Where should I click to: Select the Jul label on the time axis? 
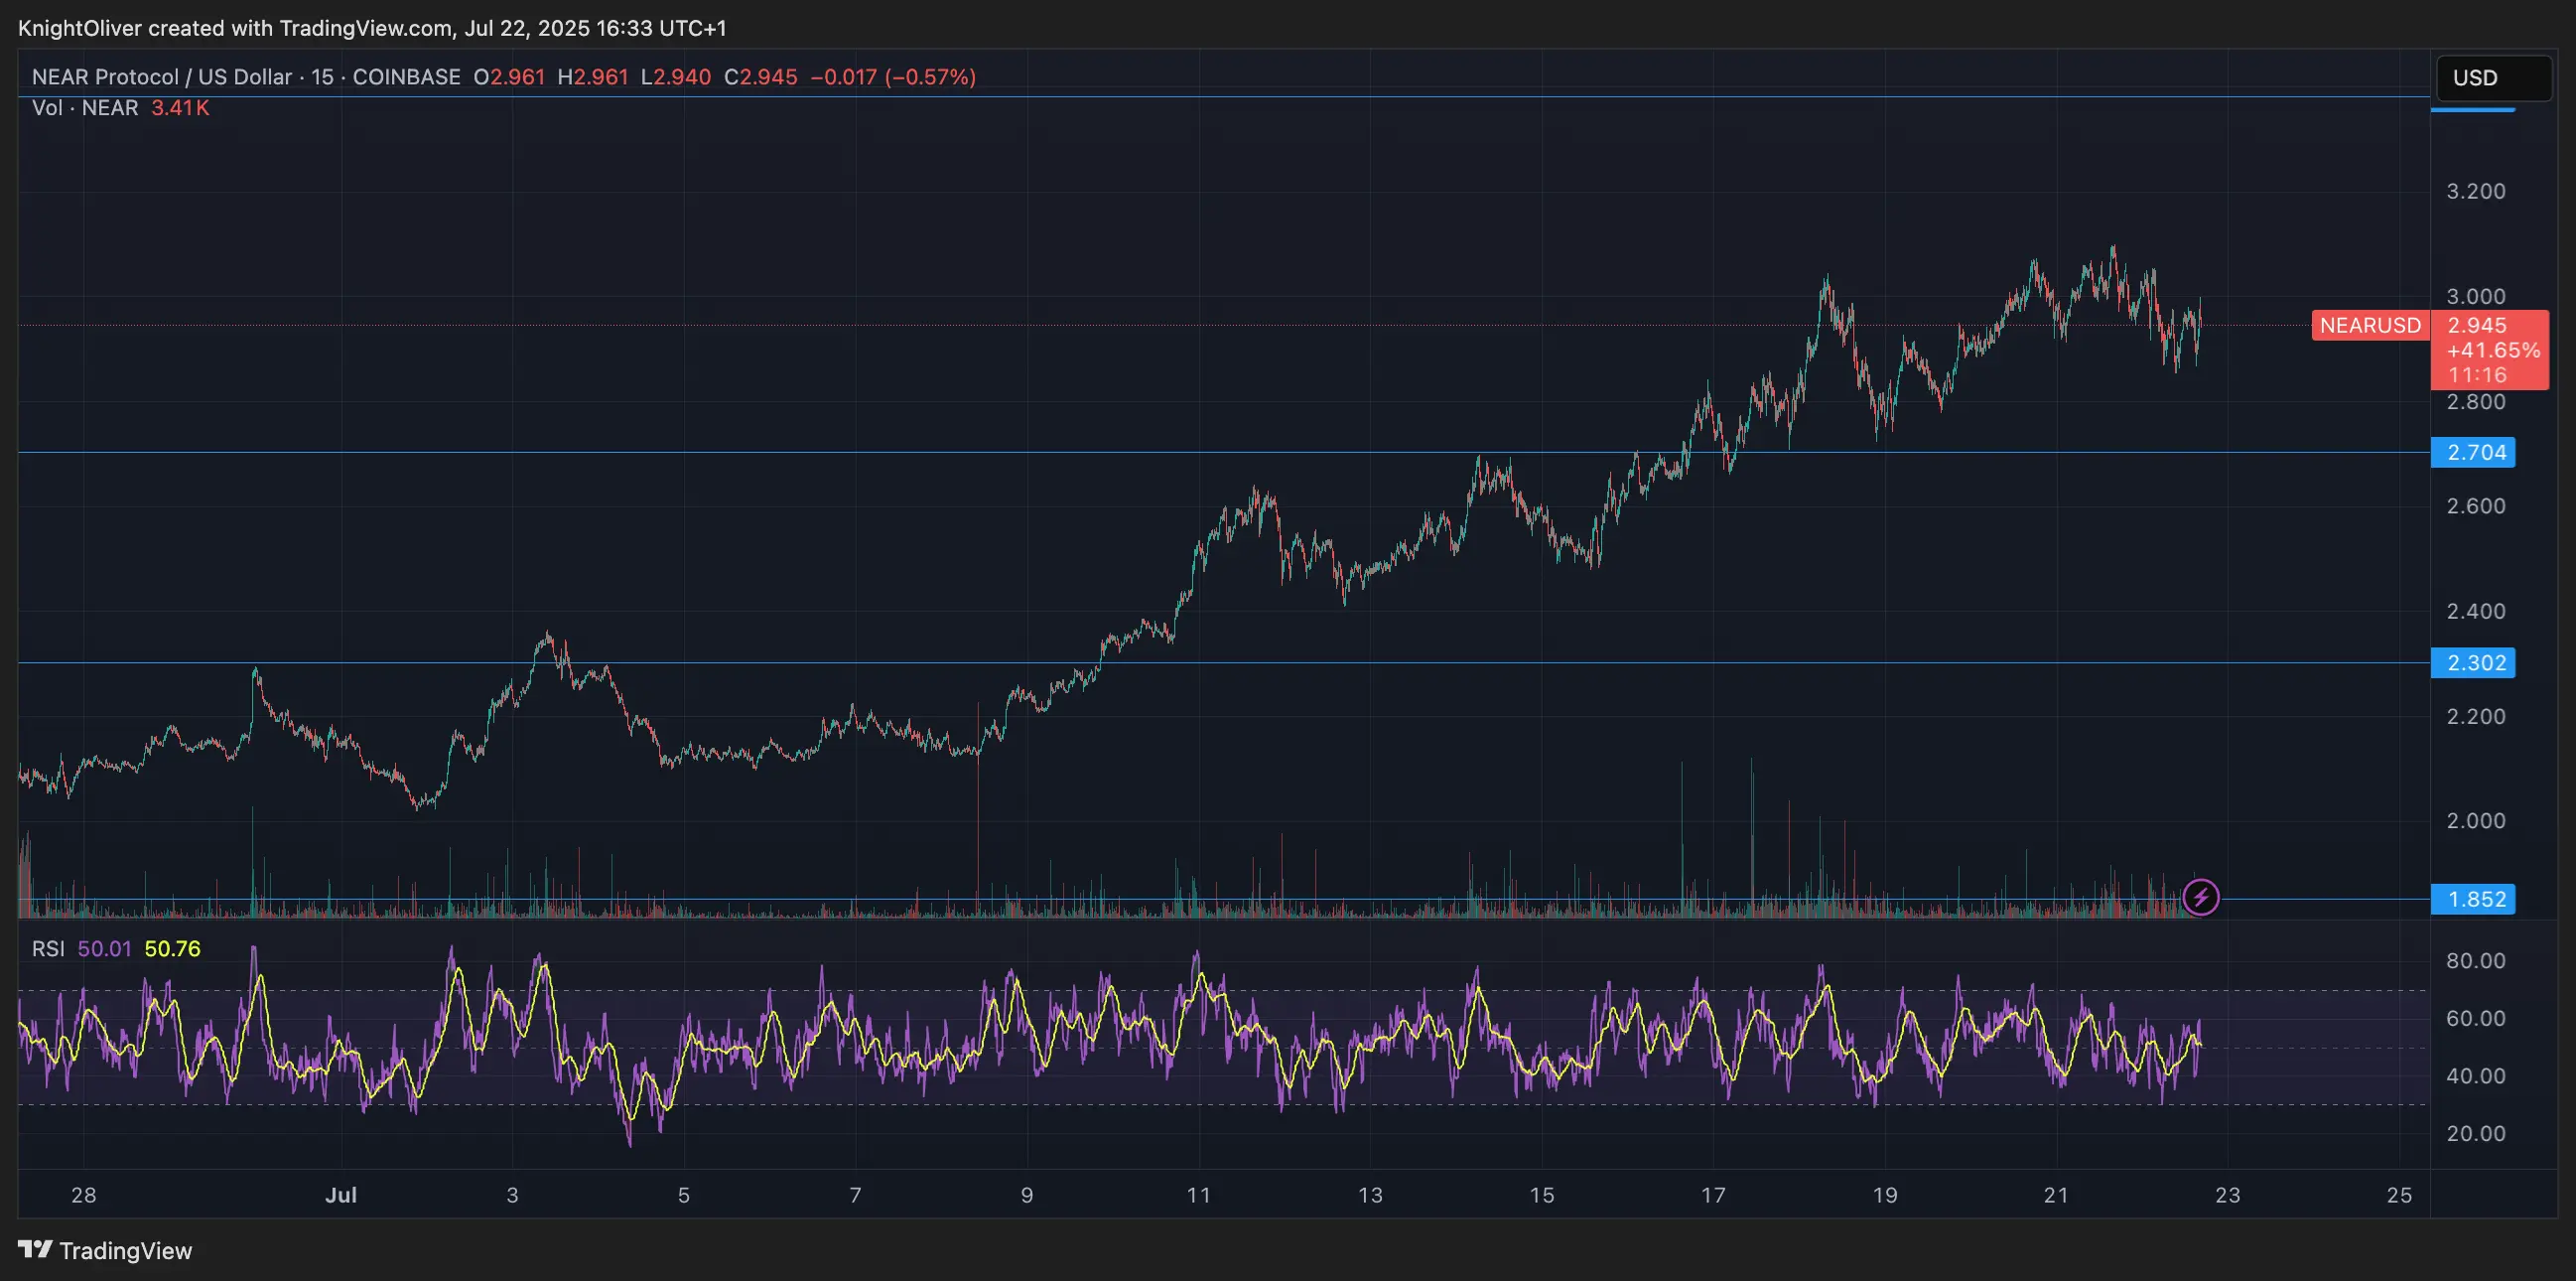click(342, 1194)
